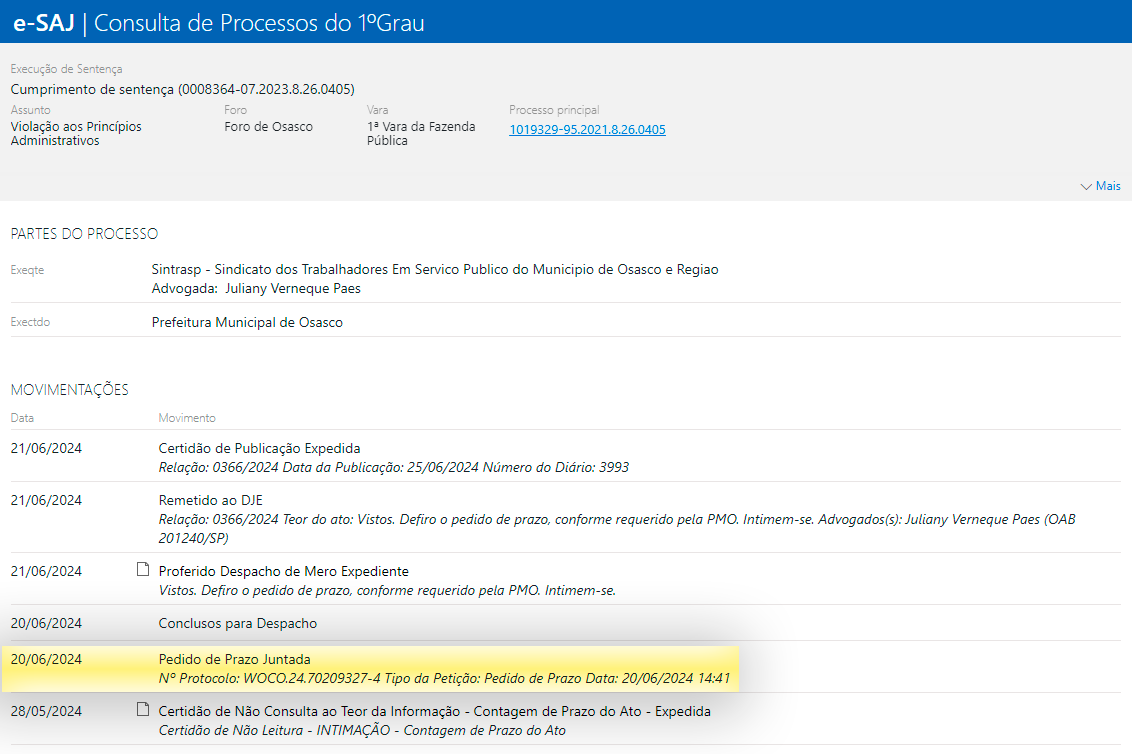Image resolution: width=1132 pixels, height=754 pixels.
Task: Click Prefeitura Municipal de Osasco party
Action: [247, 322]
